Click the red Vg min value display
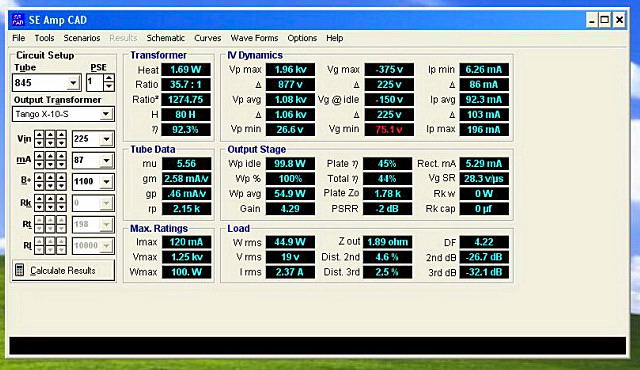 point(389,130)
